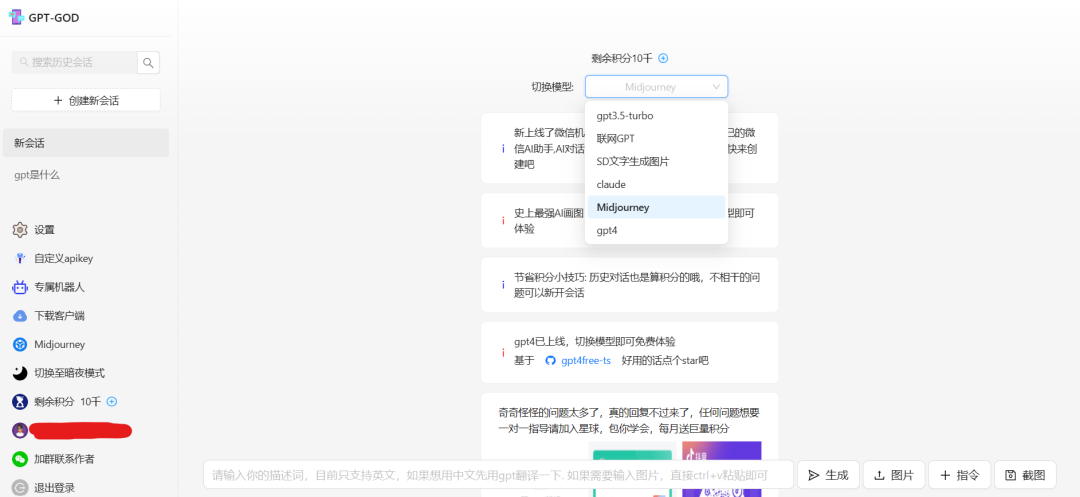Click the plus icon beside sidebar 剩余积分
The width and height of the screenshot is (1080, 497).
click(112, 401)
